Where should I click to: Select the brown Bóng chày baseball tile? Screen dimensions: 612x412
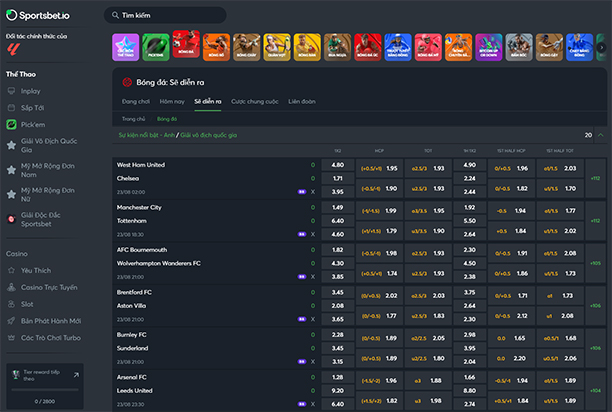coord(247,47)
